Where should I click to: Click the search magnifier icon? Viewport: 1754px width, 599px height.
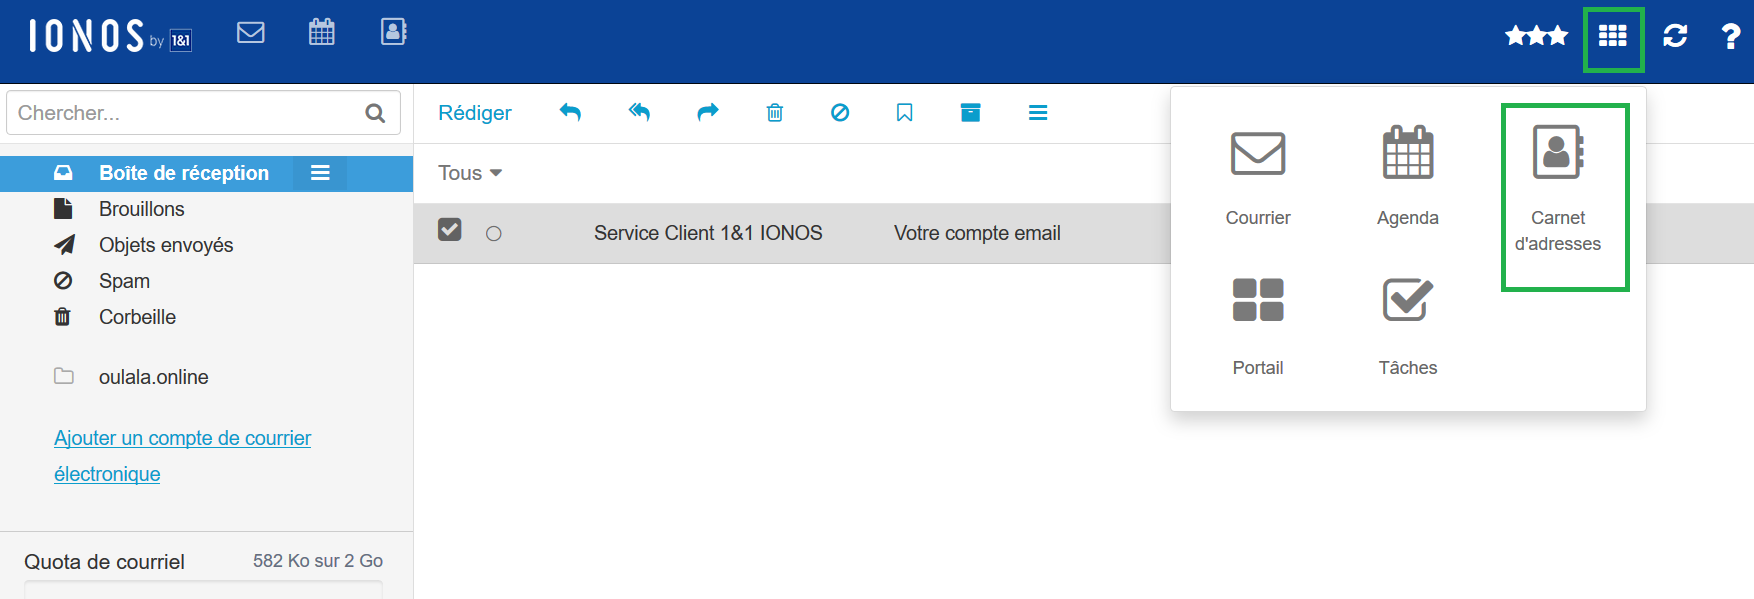coord(375,113)
